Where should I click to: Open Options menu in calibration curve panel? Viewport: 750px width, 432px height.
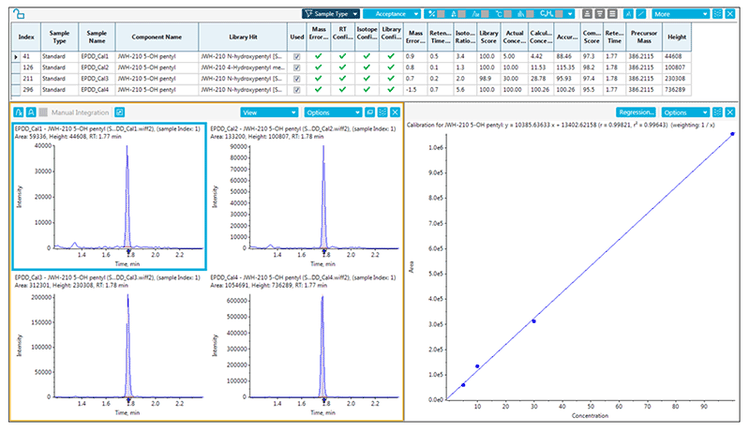click(683, 112)
